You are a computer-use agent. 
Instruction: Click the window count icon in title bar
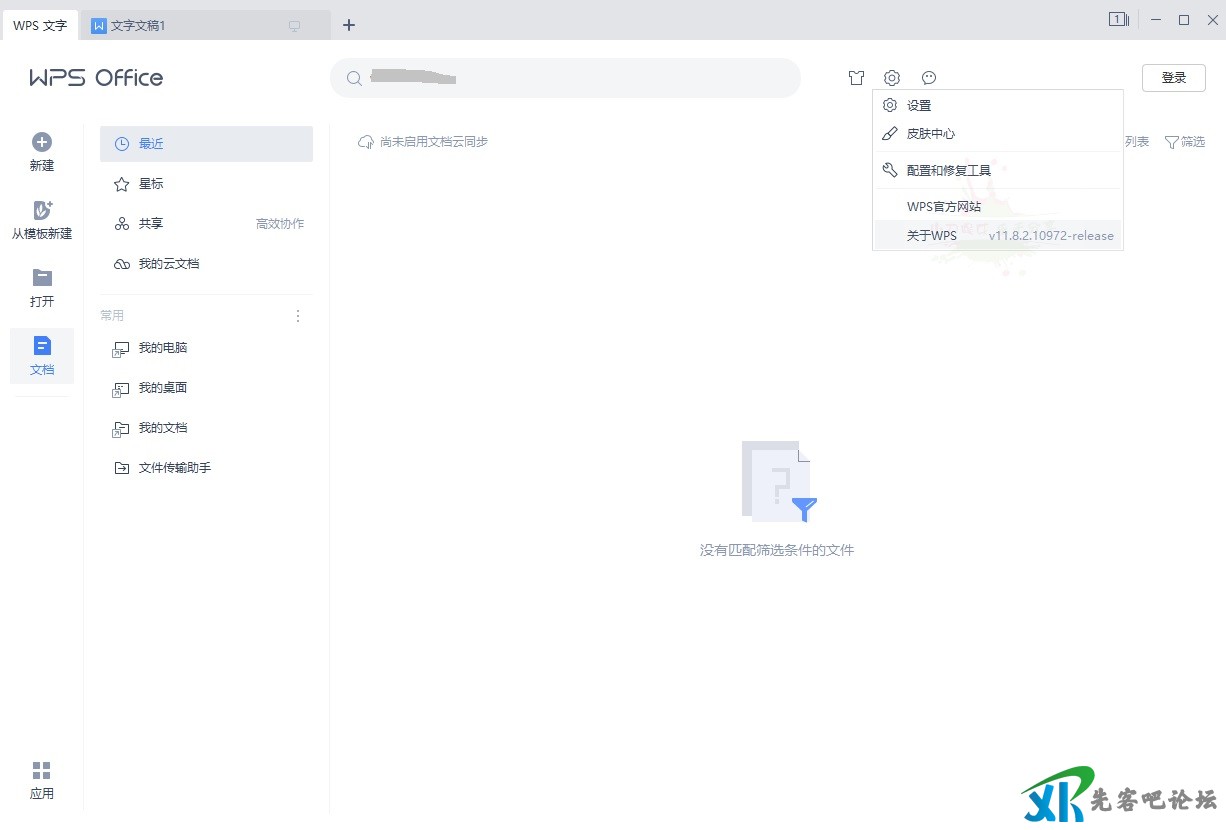1118,20
